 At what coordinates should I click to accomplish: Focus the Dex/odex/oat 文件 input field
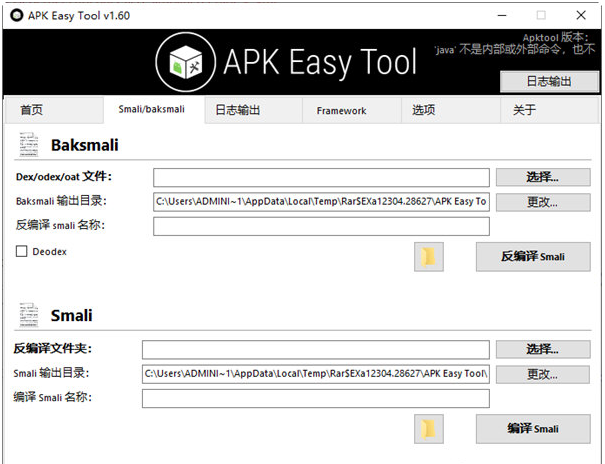coord(321,177)
